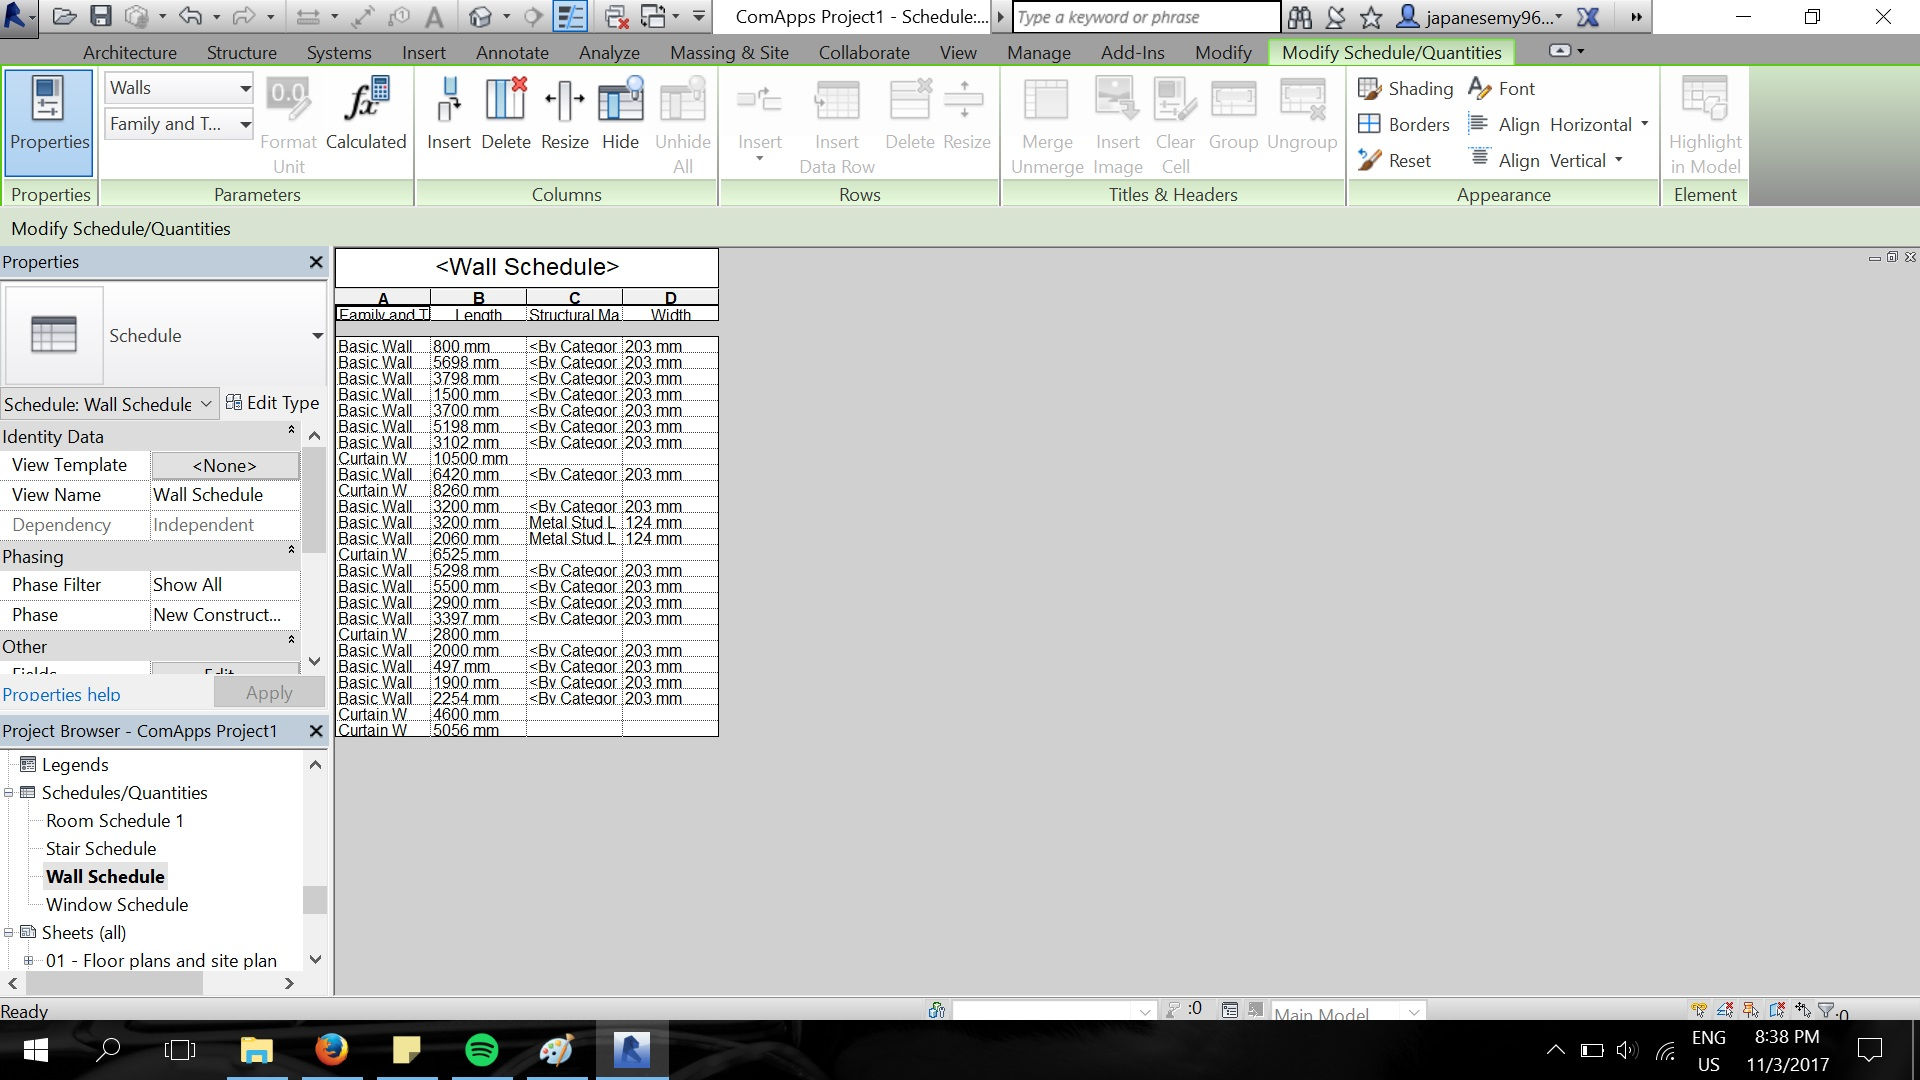Open file with the folder icon
Image resolution: width=1920 pixels, height=1080 pixels.
tap(65, 16)
